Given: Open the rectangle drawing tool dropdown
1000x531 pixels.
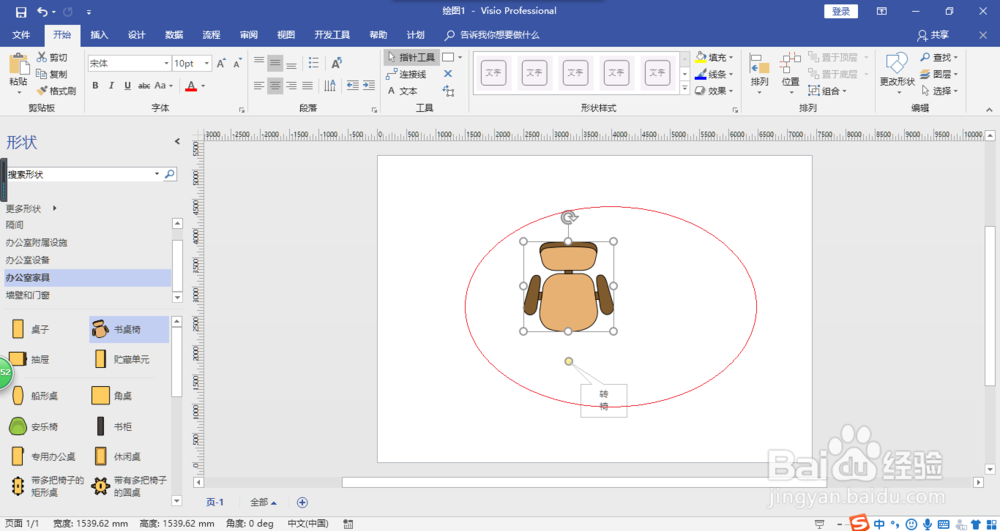Looking at the screenshot, I should [460, 57].
